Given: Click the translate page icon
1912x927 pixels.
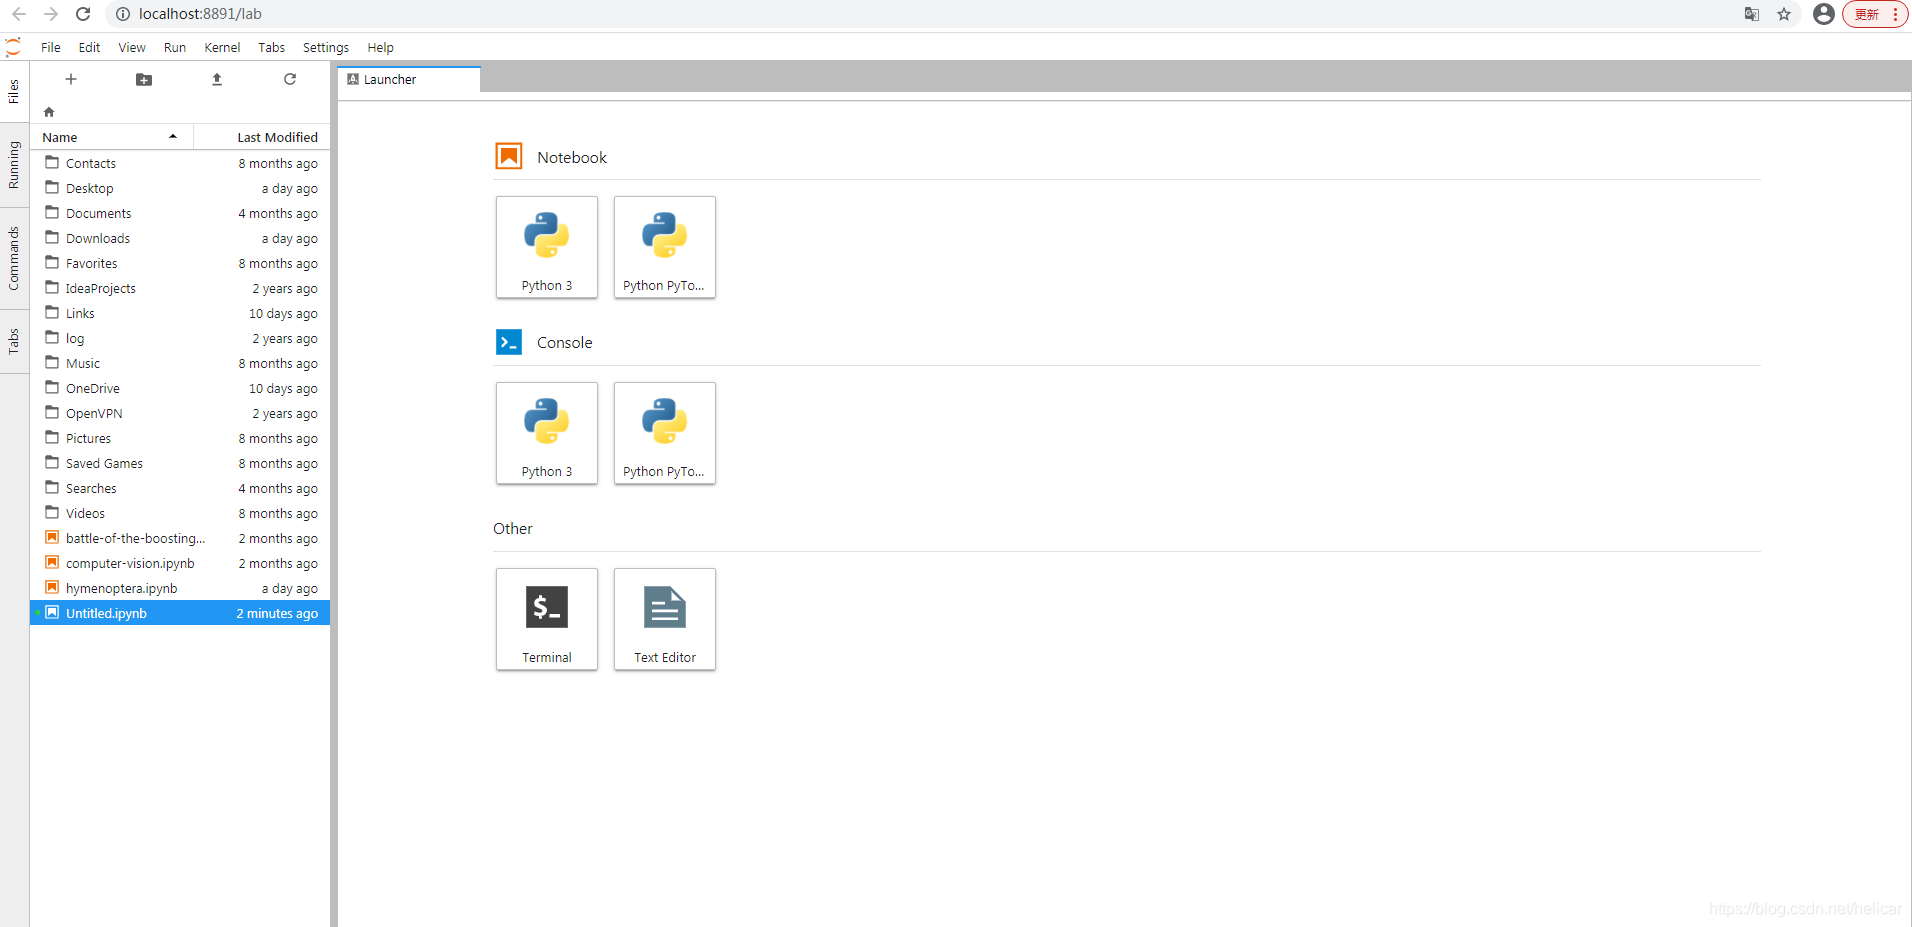Looking at the screenshot, I should tap(1752, 14).
